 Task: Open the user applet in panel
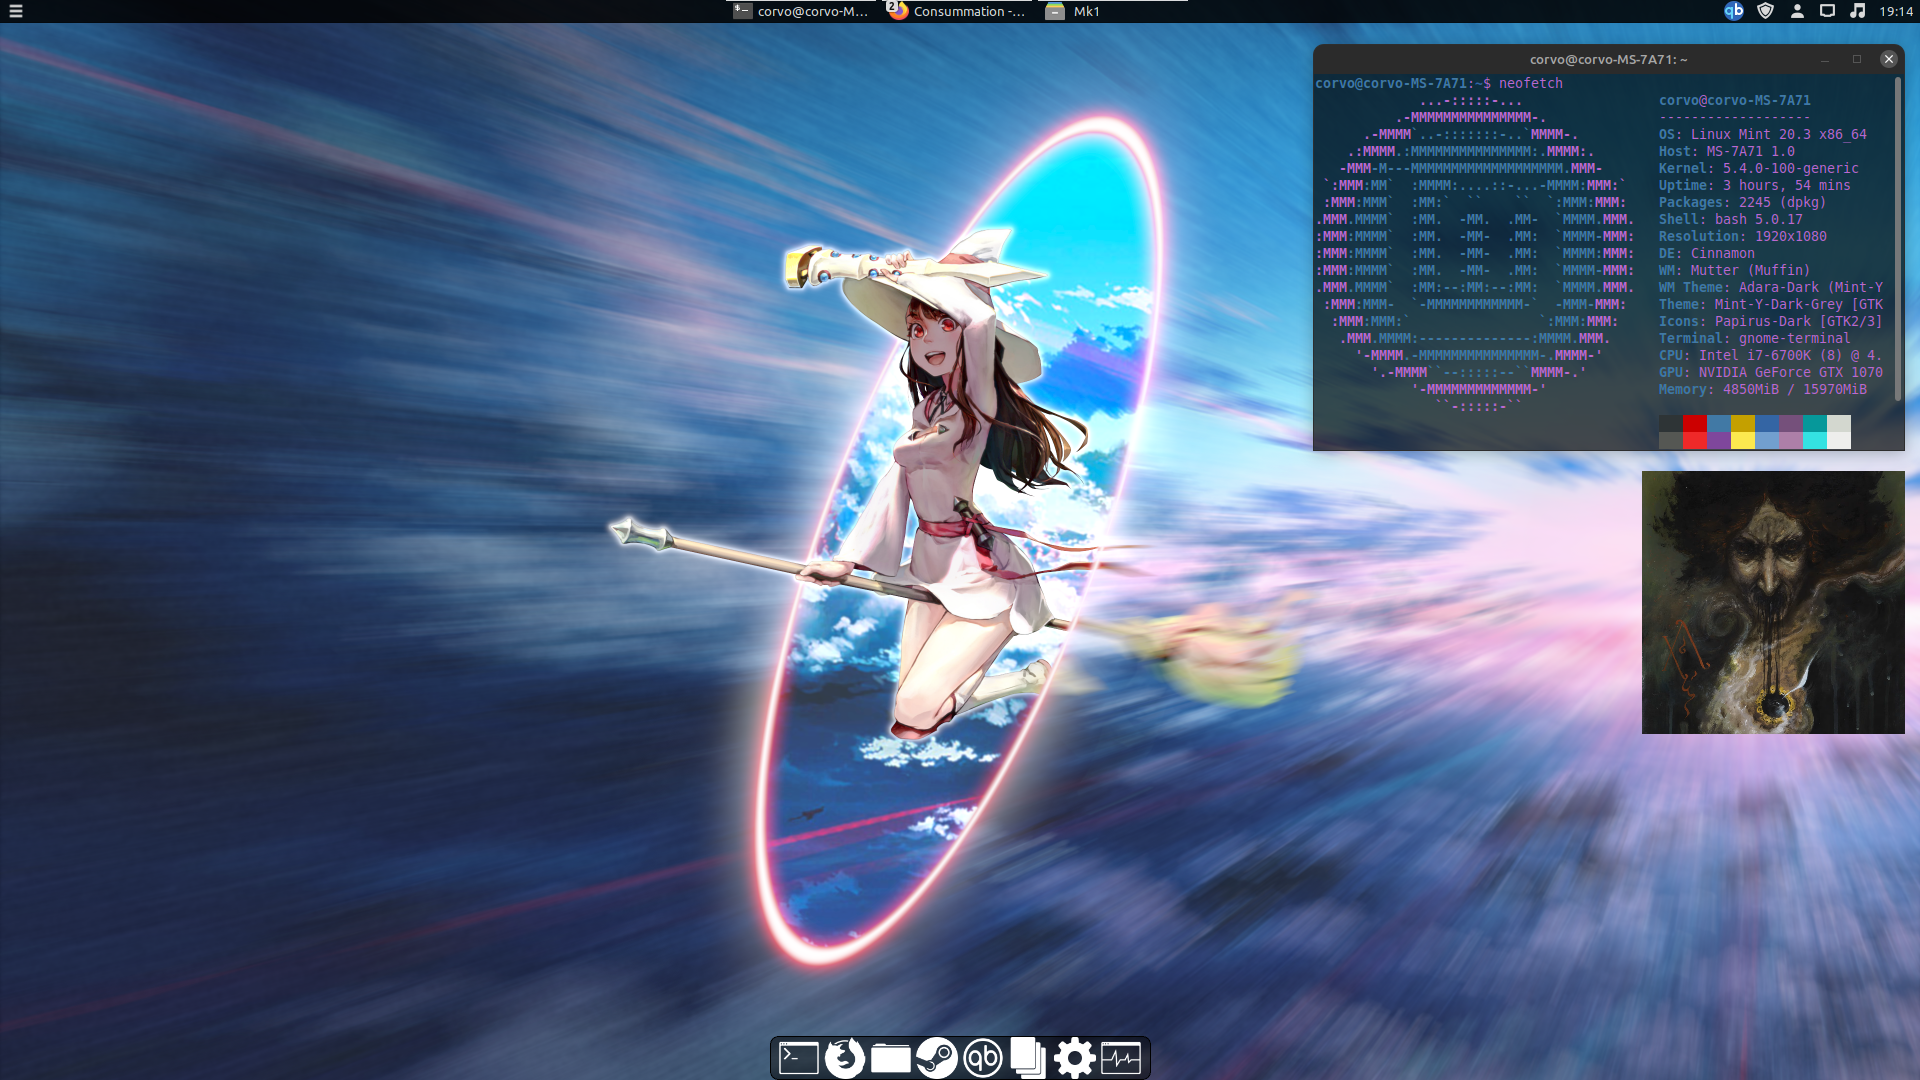point(1797,11)
